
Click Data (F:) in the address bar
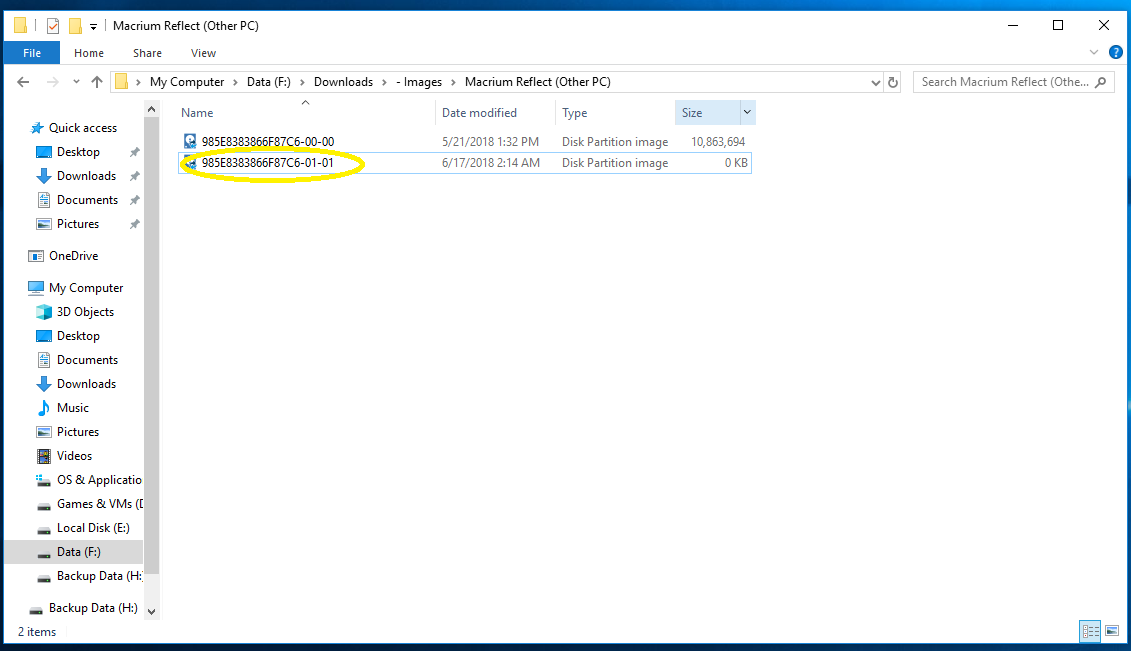268,81
